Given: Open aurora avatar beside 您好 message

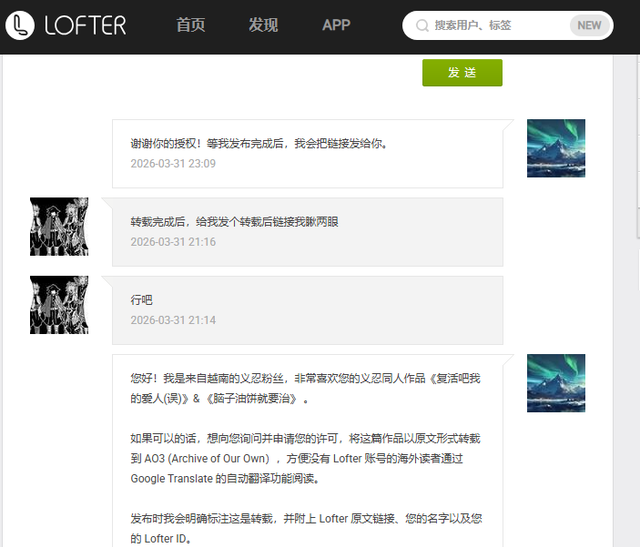Looking at the screenshot, I should [x=556, y=383].
